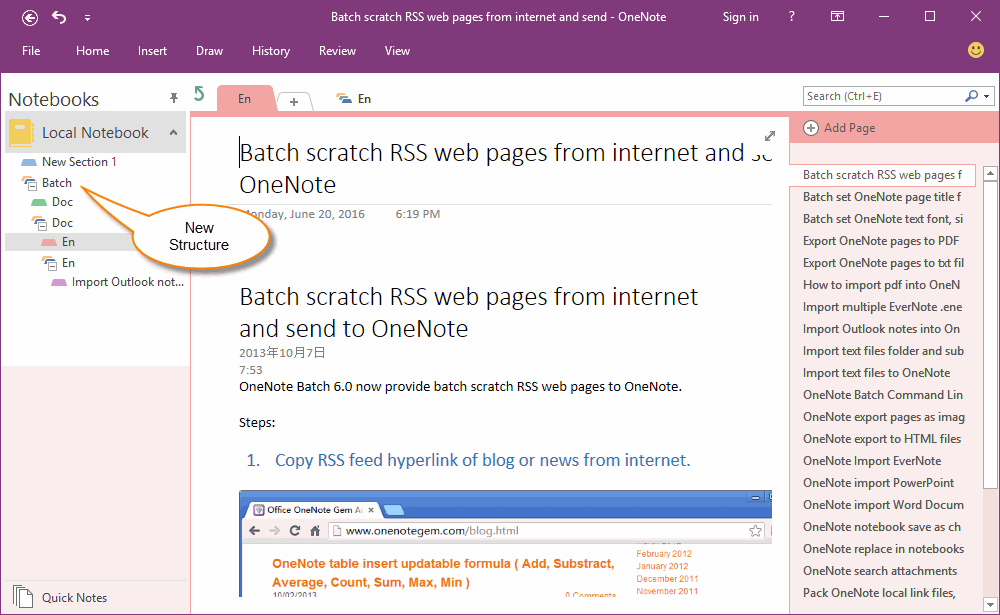Open page Import multiple EverNote .ene
Viewport: 1000px width, 615px height.
click(882, 307)
